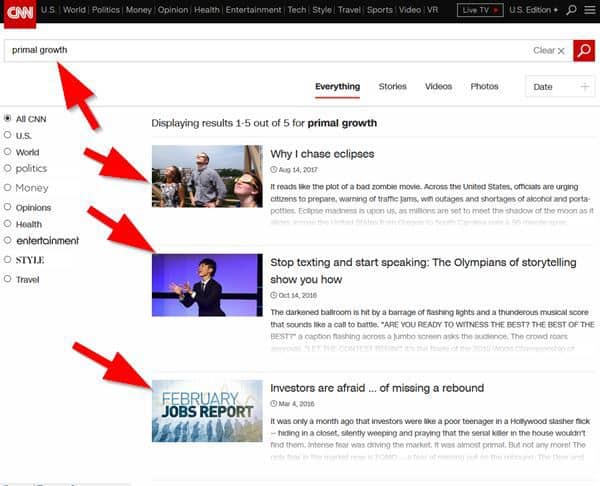
Task: Select the World radio button
Action: [7, 152]
